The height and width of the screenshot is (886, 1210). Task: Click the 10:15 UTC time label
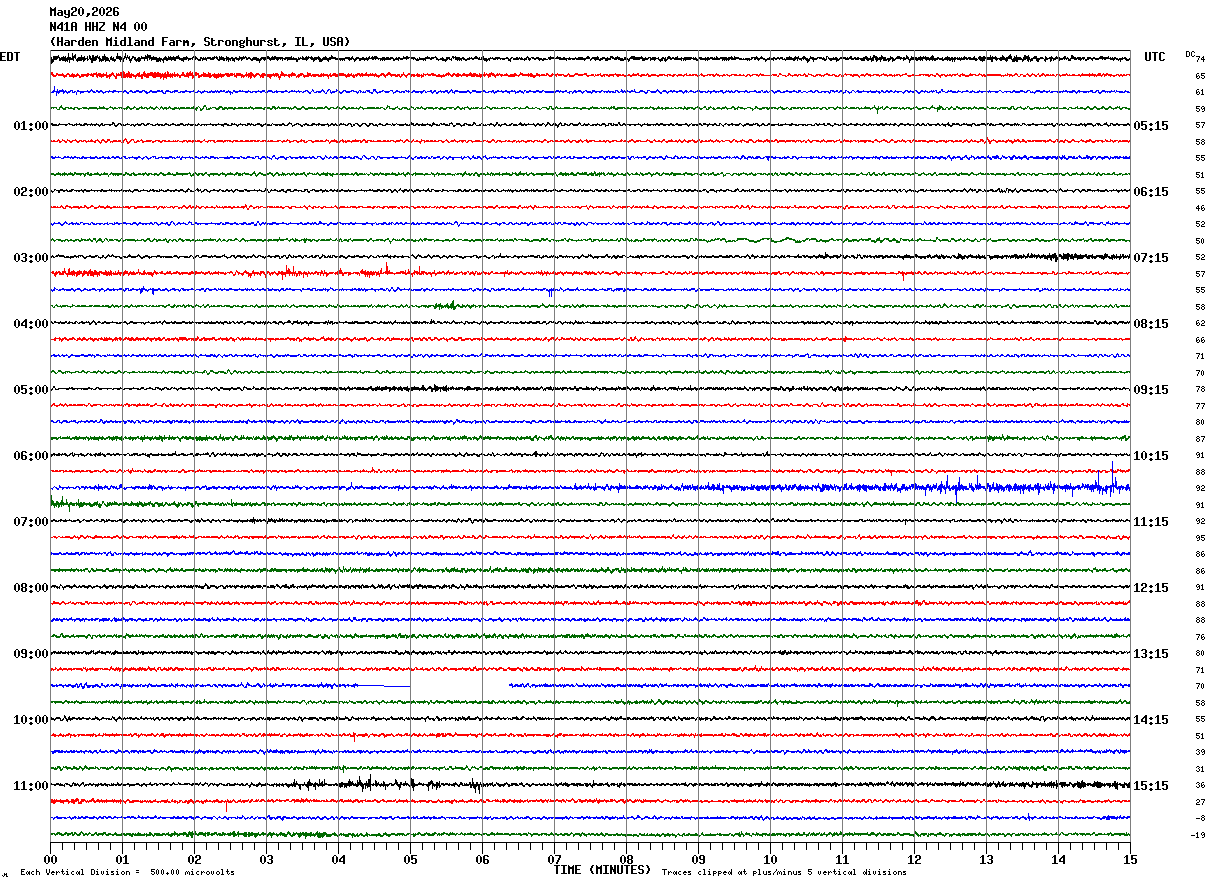tap(1150, 456)
